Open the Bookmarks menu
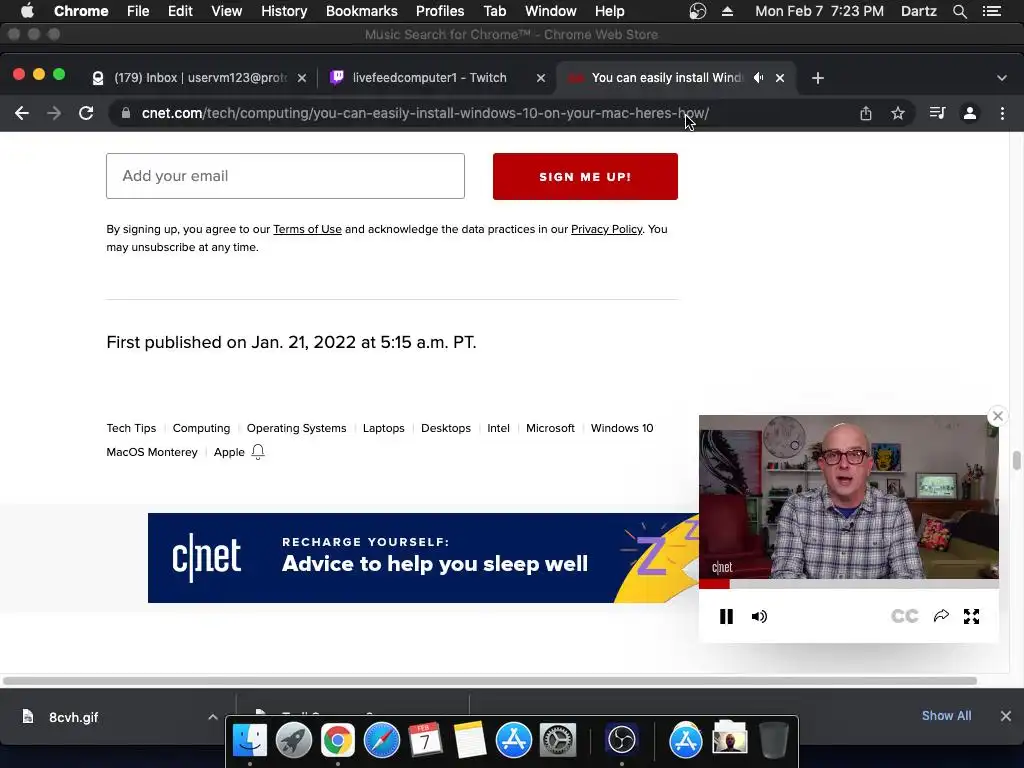Image resolution: width=1024 pixels, height=768 pixels. click(x=362, y=11)
